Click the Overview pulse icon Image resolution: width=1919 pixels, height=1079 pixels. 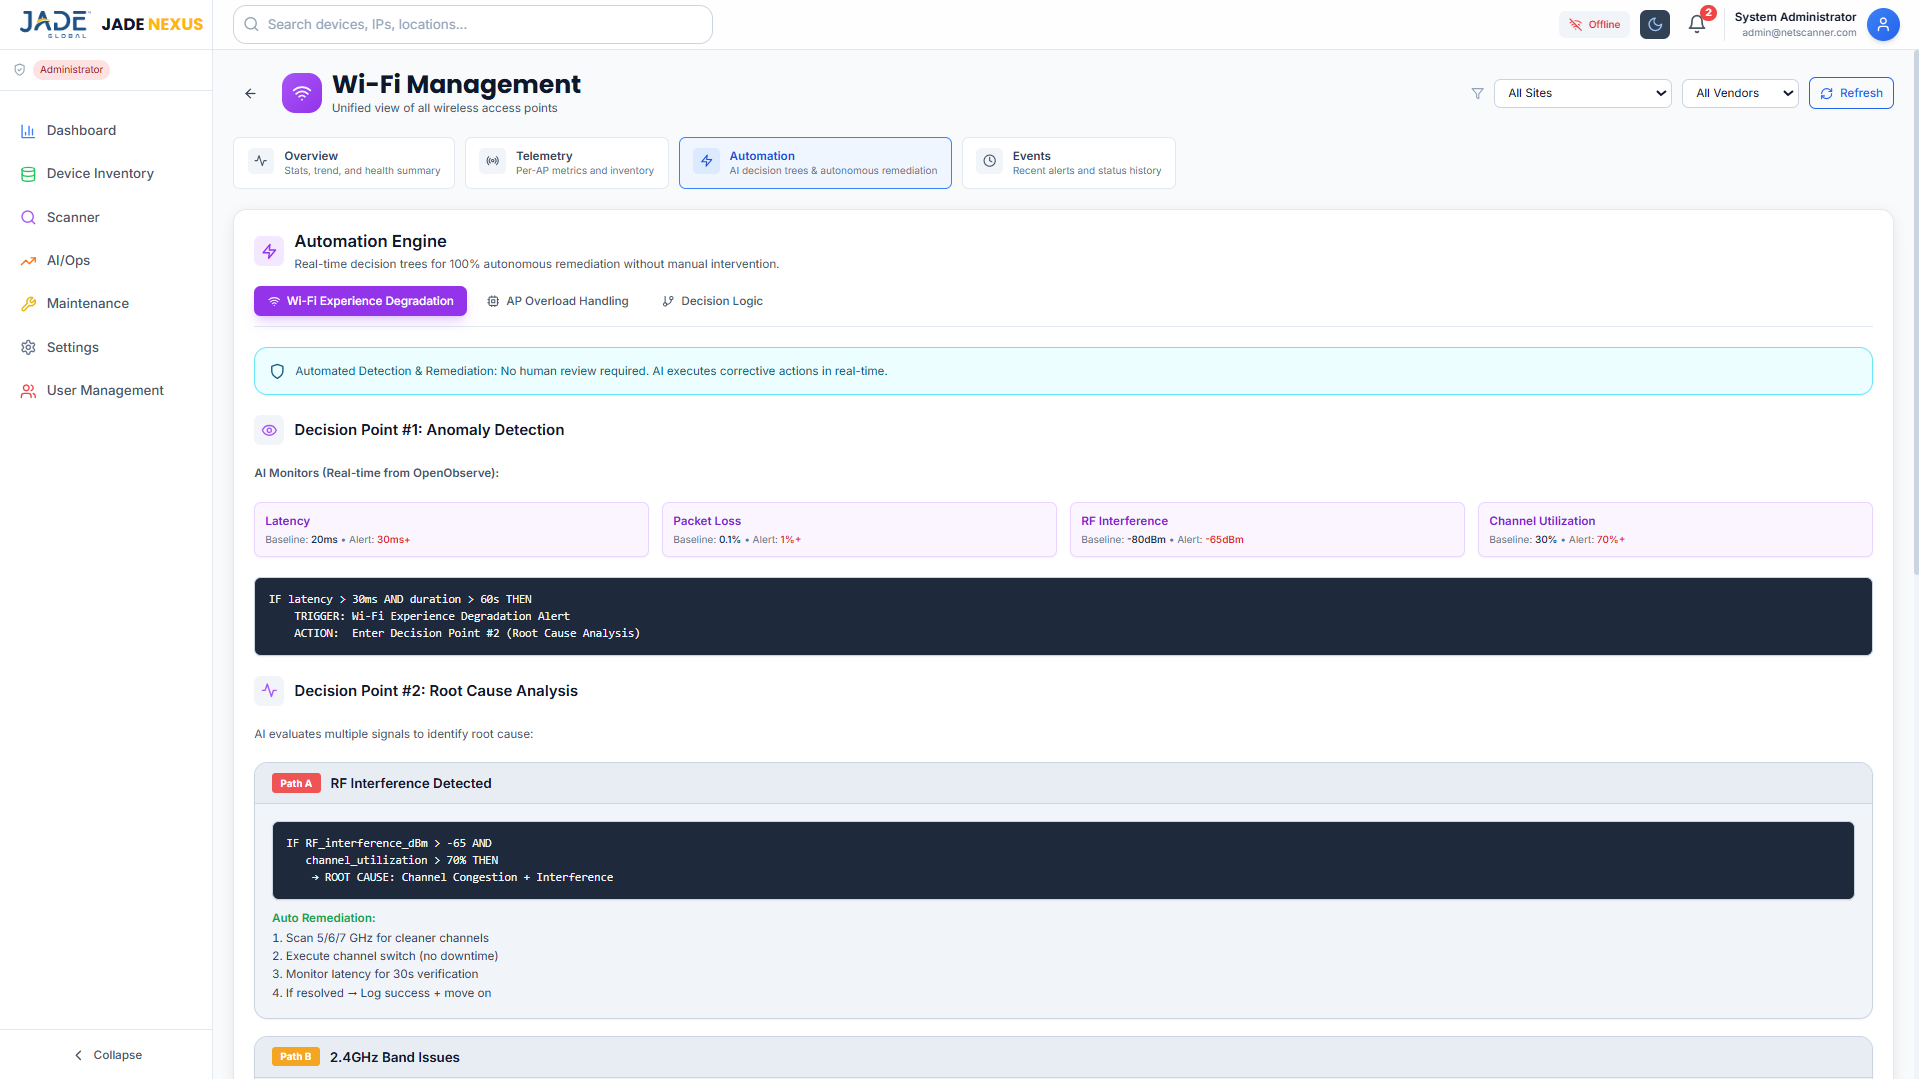pos(261,160)
